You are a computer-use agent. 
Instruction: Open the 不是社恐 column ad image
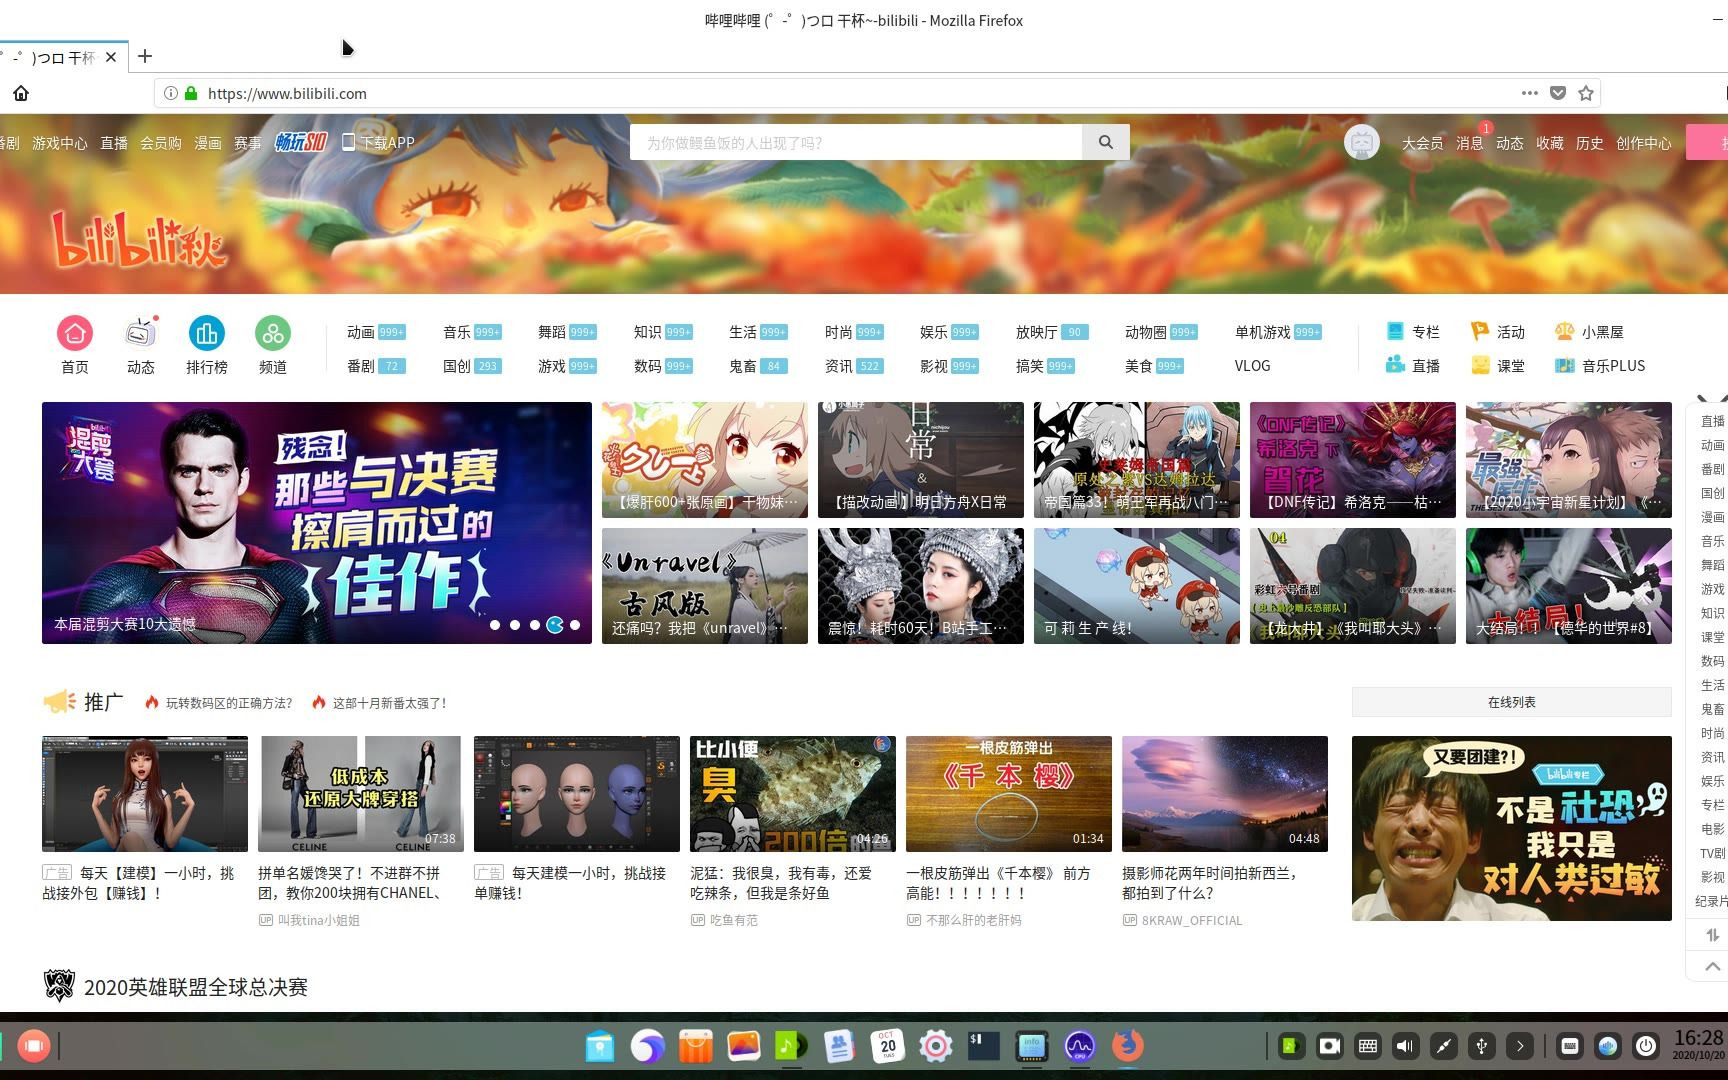click(1512, 828)
